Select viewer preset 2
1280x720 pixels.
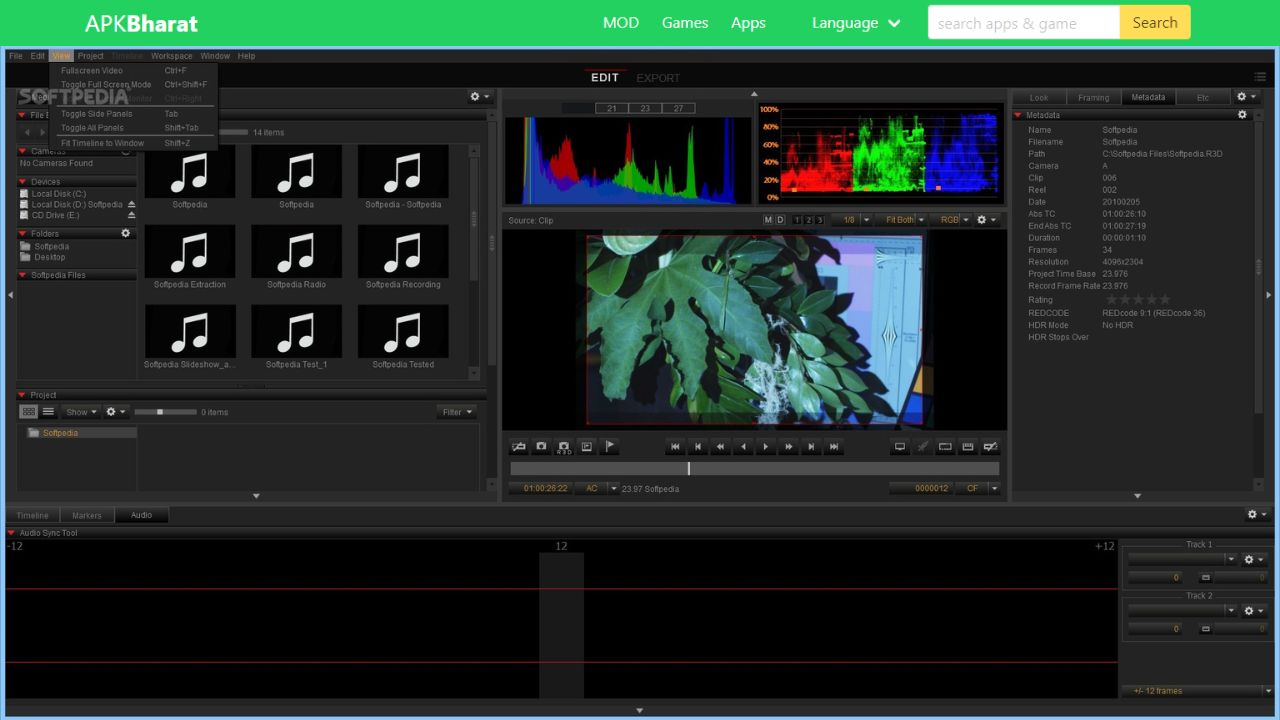(809, 220)
